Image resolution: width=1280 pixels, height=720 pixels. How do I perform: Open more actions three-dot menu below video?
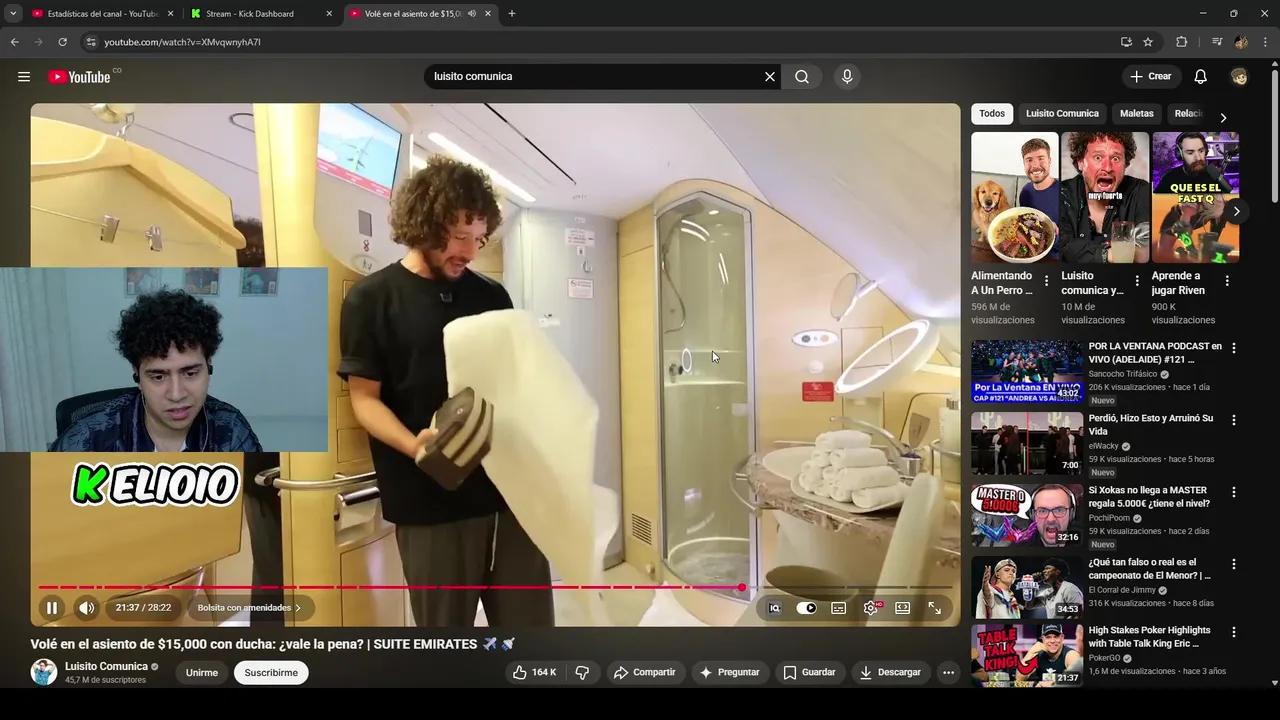tap(948, 672)
